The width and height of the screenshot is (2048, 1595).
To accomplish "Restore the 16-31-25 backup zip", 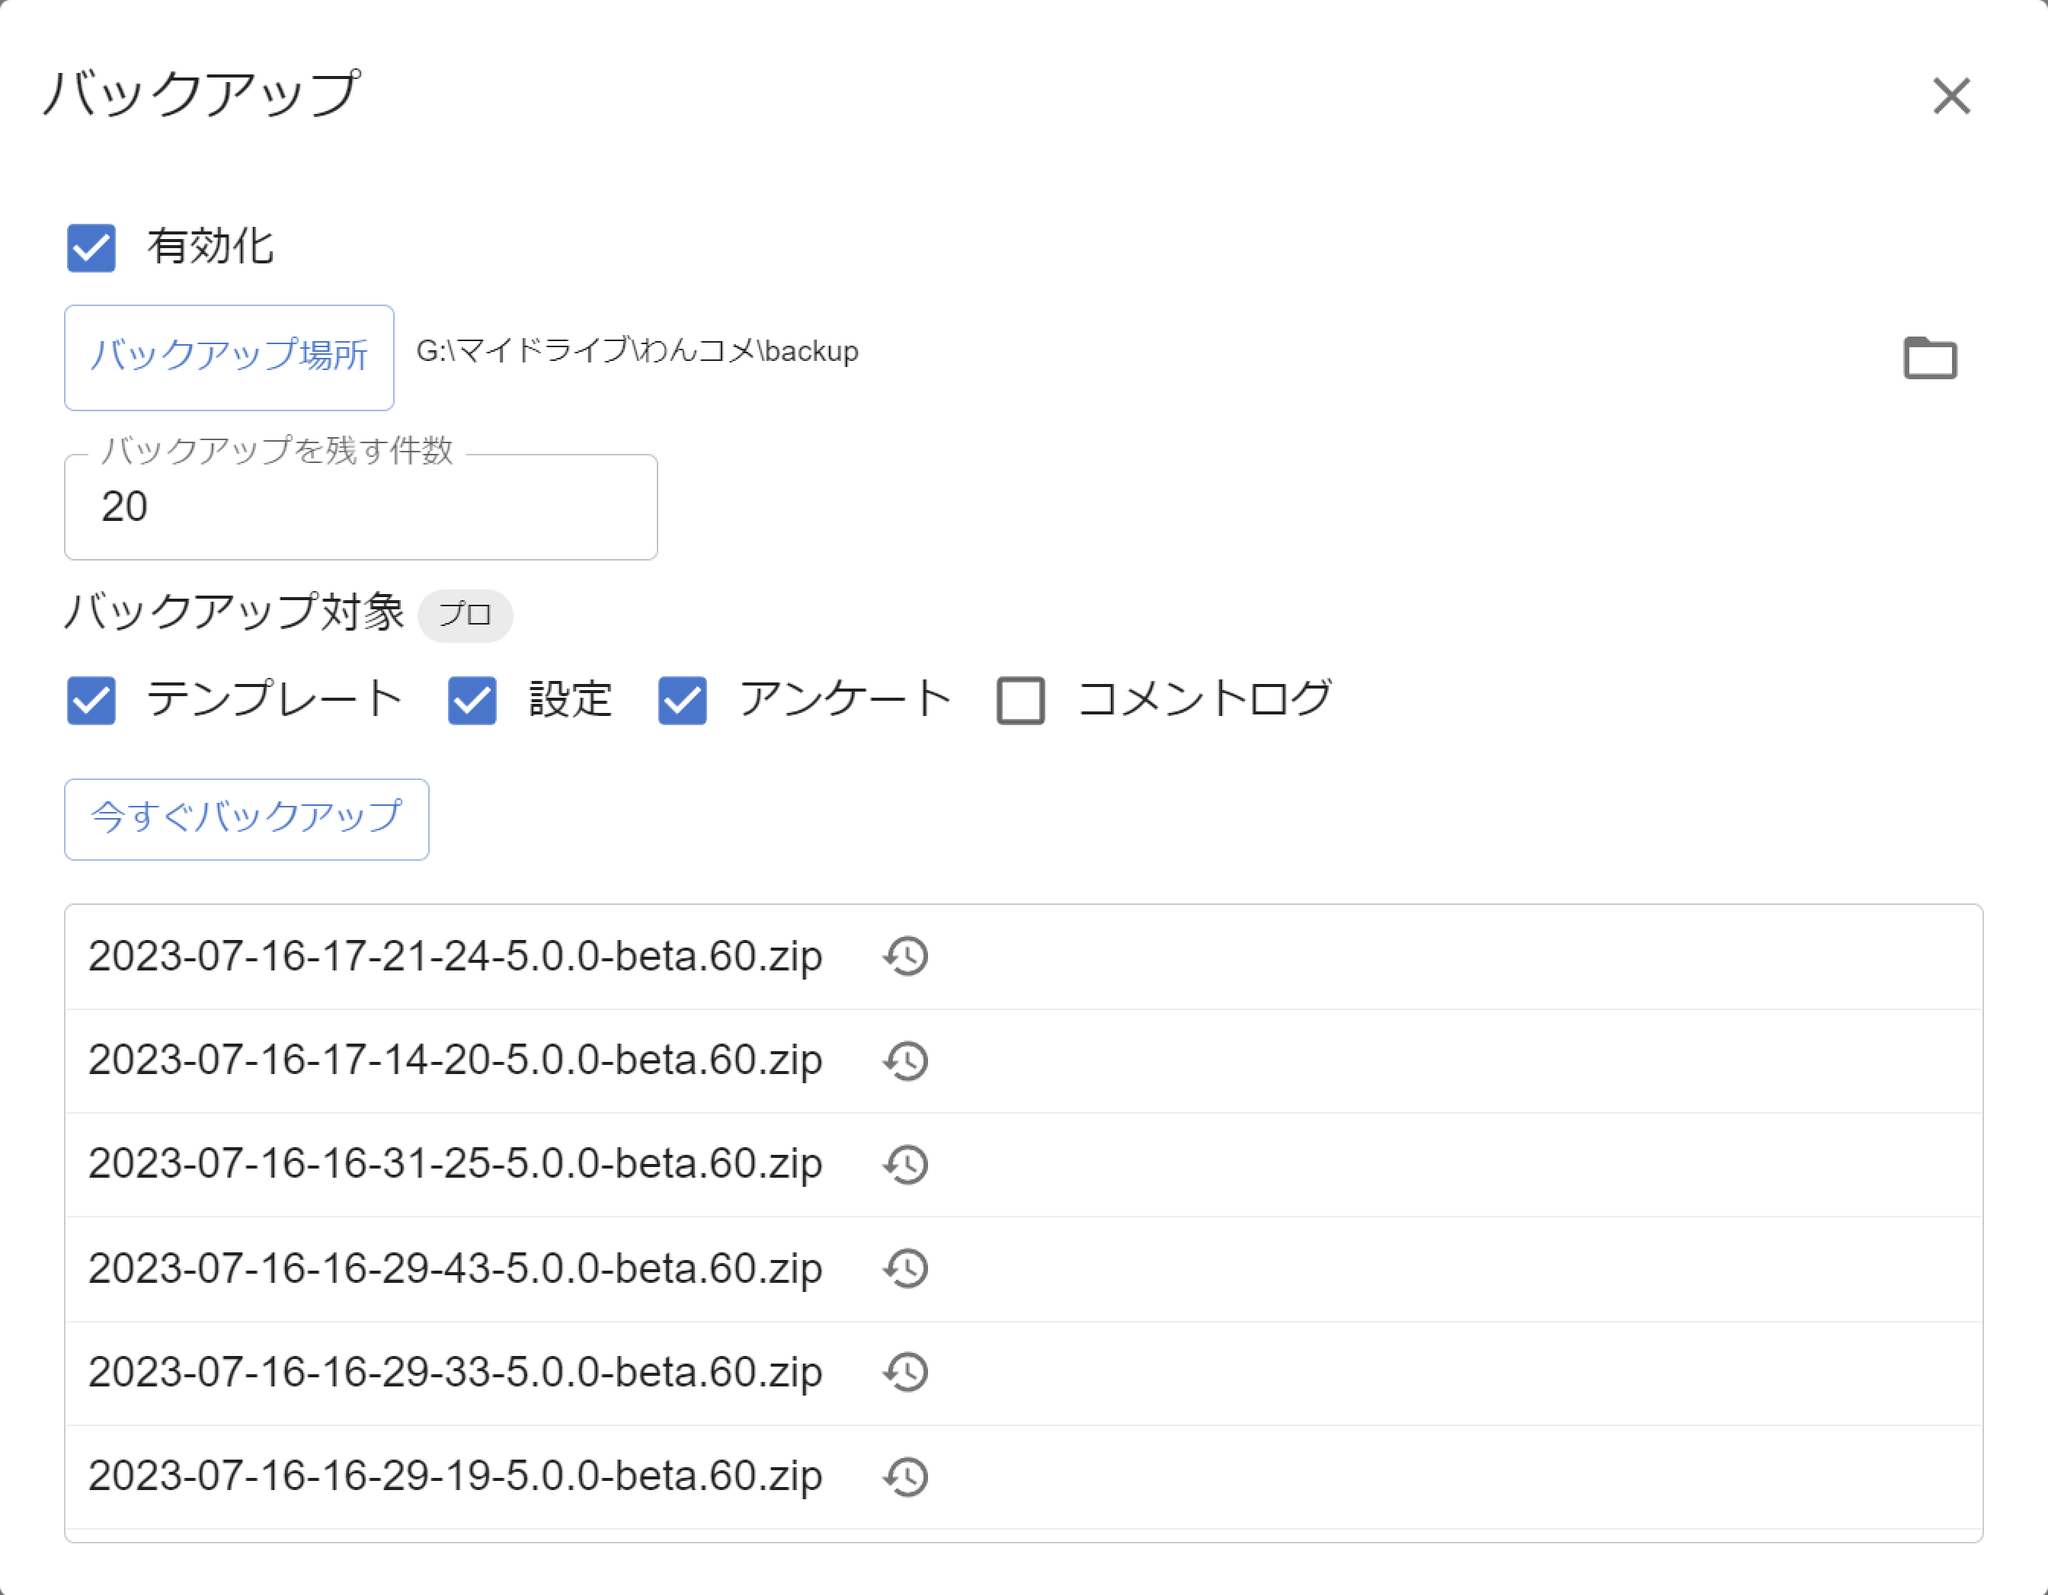I will (x=906, y=1164).
